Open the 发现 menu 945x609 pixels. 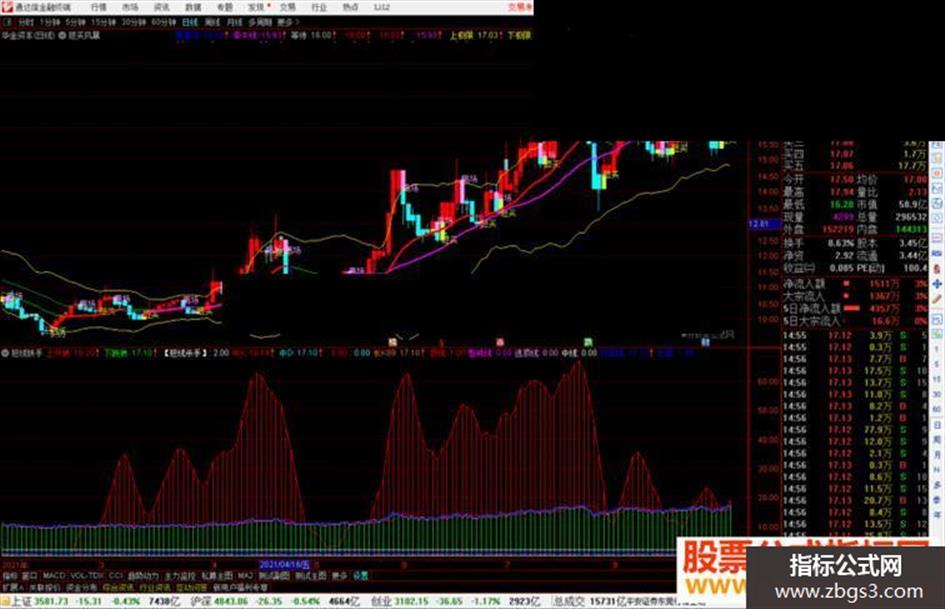coord(256,7)
